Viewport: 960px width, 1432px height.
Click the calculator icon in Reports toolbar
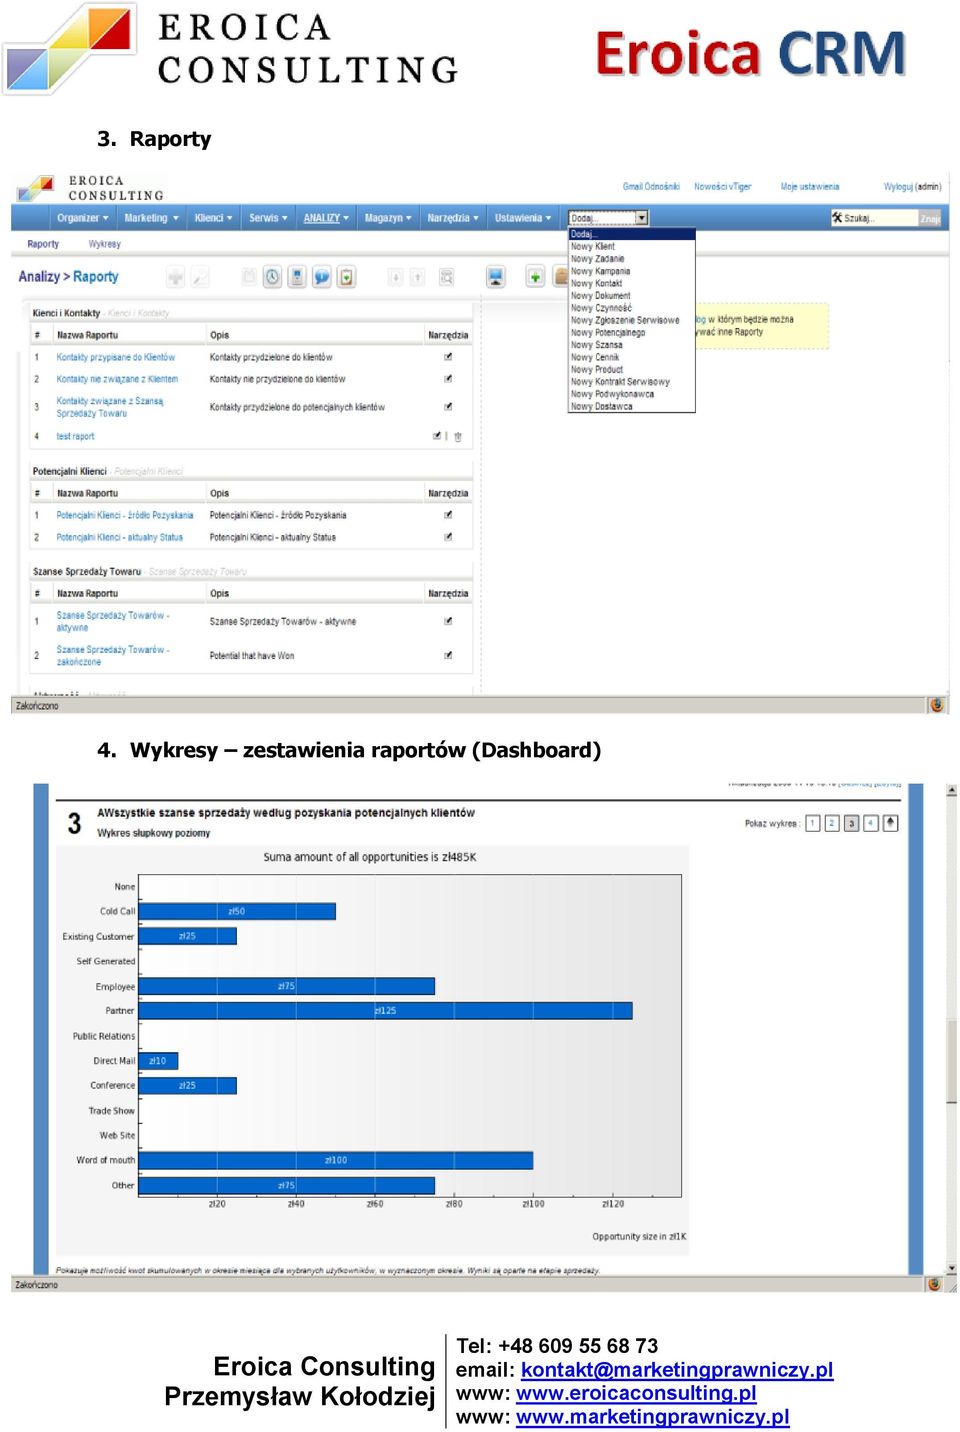coord(297,277)
